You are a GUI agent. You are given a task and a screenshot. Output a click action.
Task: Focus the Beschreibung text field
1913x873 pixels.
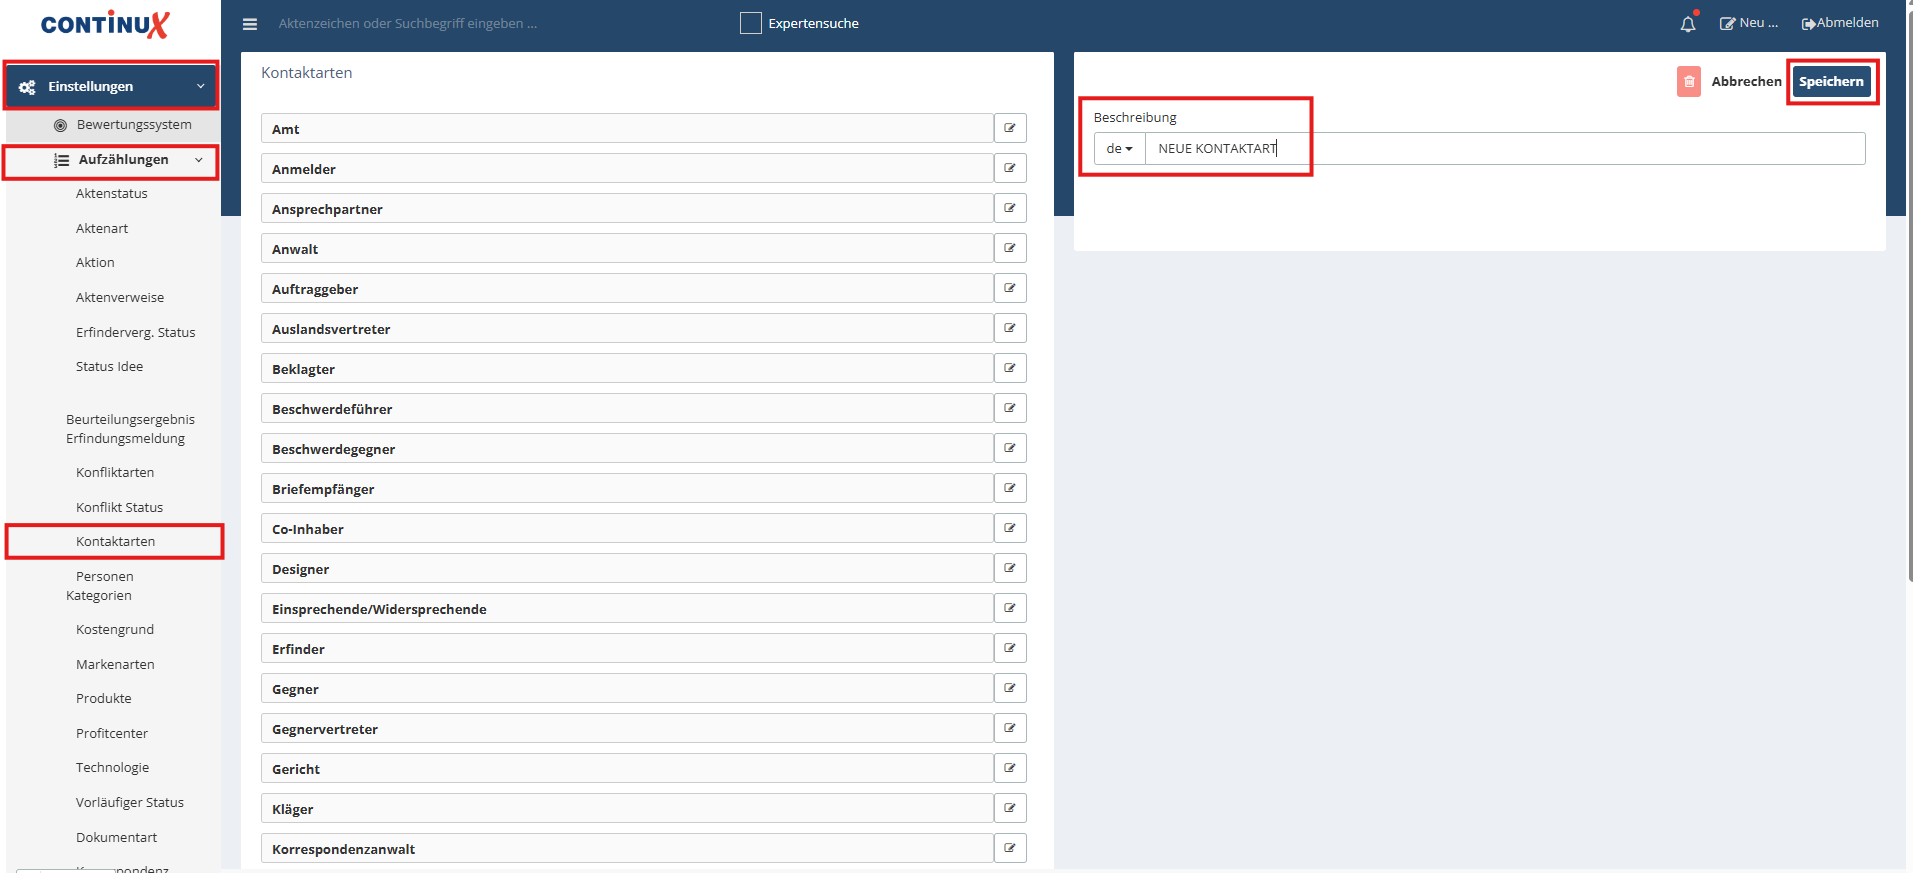[x=1505, y=149]
